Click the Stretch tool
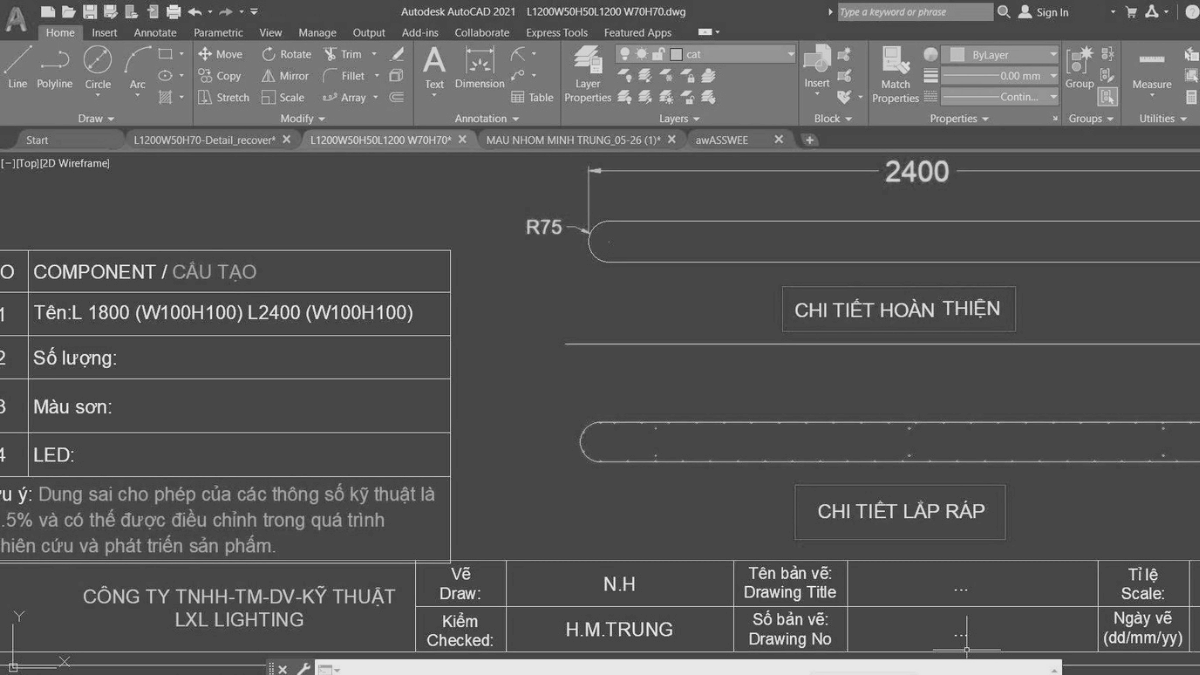Screen dimensions: 1200x675 pyautogui.click(x=223, y=98)
